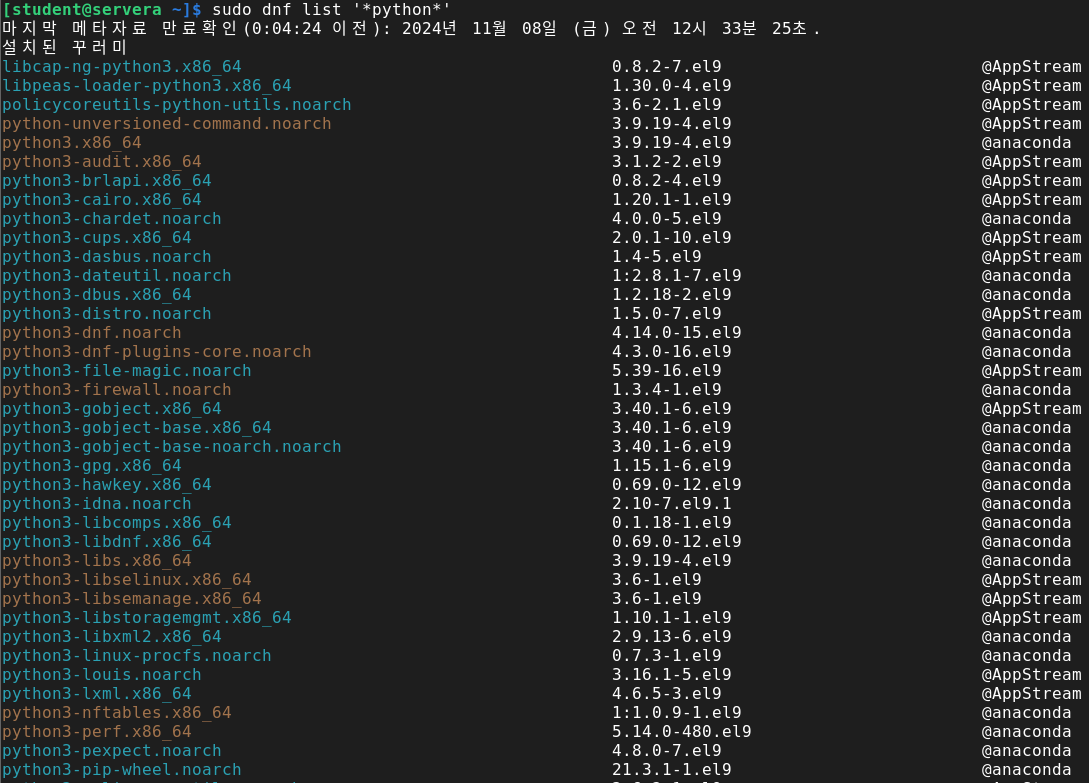Screen dimensions: 1089x783
Task: Click python3-file-magic.noarch package name
Action: (126, 370)
